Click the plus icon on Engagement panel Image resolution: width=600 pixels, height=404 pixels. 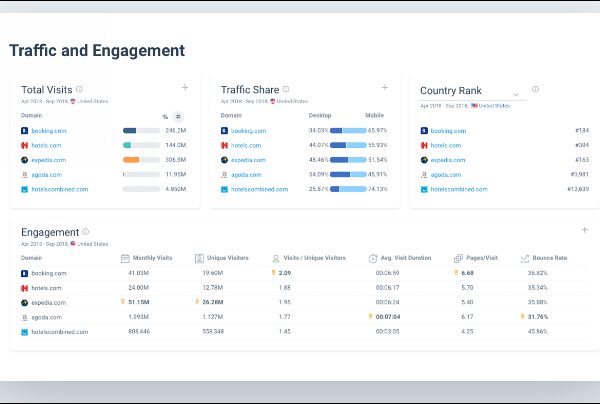click(584, 230)
